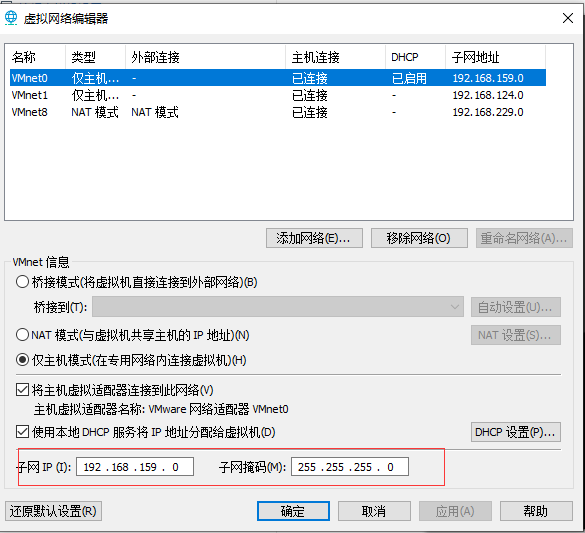This screenshot has height=533, width=585.
Task: Click 还原默认设置(R) button
Action: click(x=53, y=511)
